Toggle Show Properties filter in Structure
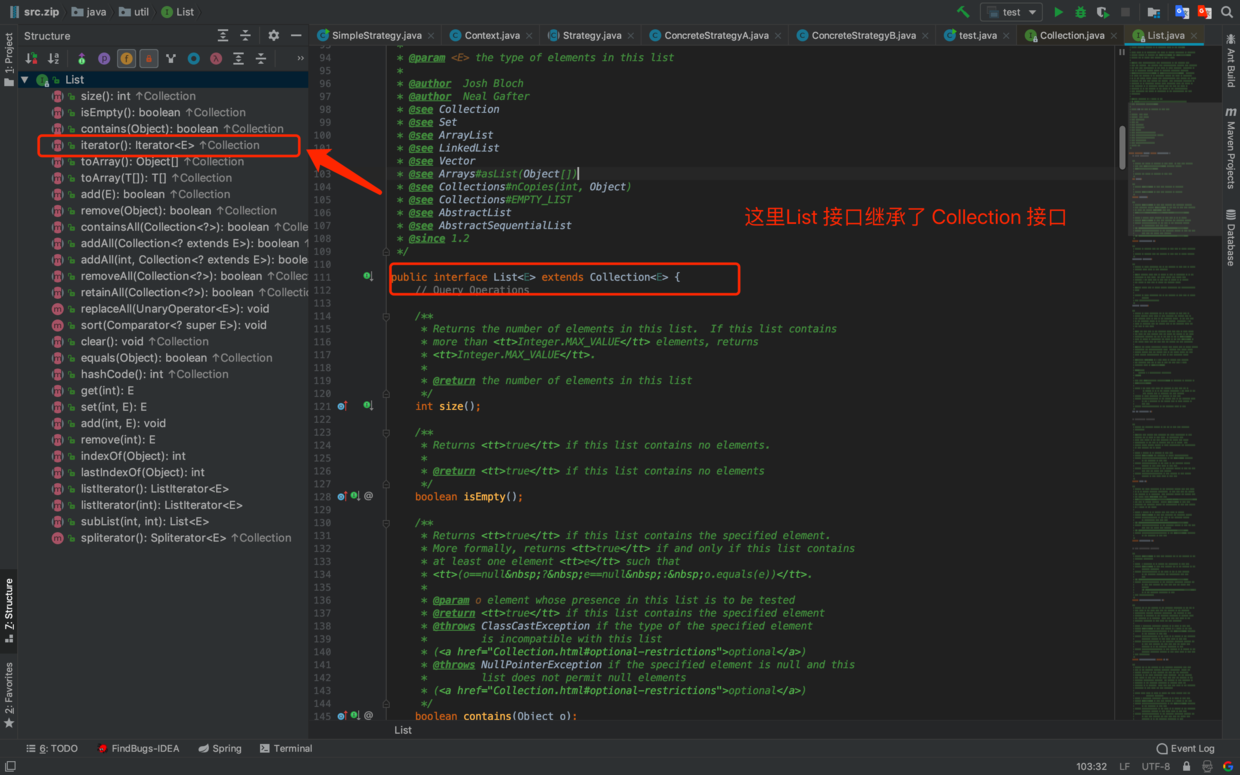1240x775 pixels. click(104, 59)
